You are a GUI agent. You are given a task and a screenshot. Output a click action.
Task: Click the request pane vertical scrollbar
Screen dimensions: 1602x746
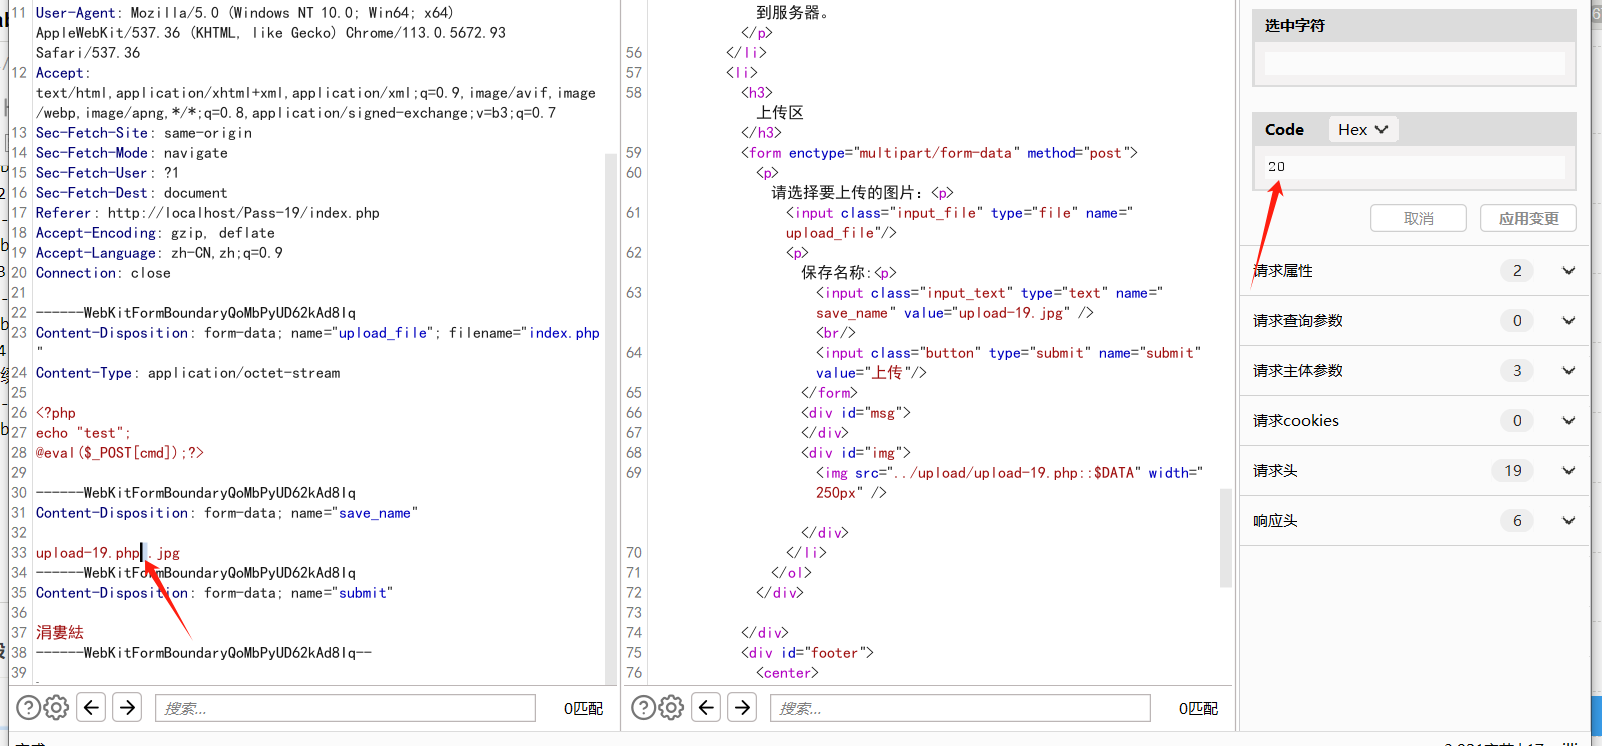(611, 418)
